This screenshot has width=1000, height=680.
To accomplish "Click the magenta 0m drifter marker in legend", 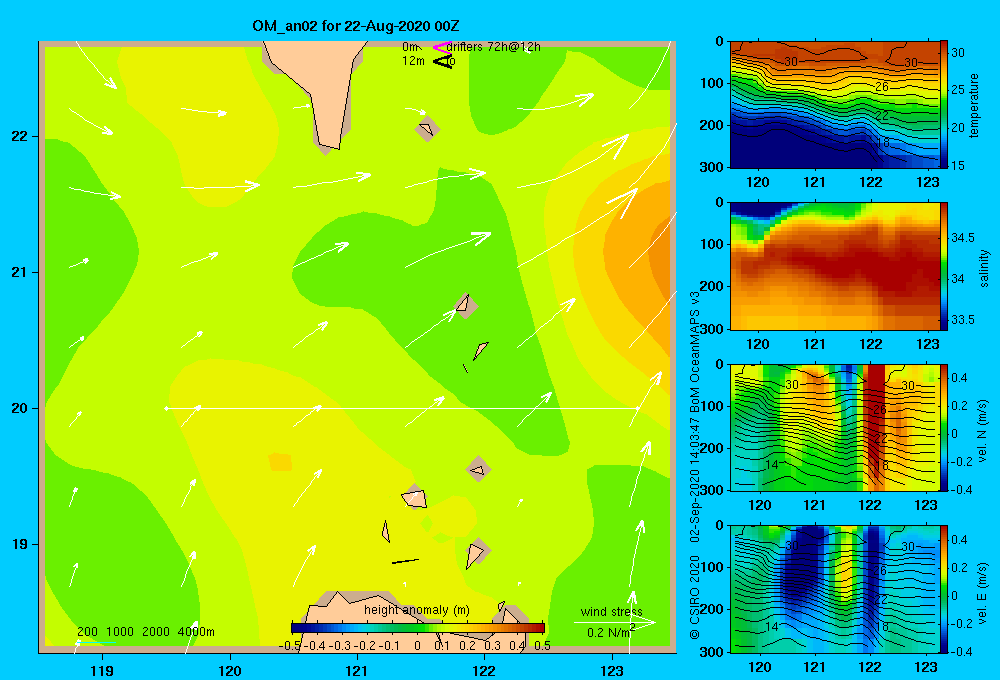I will click(x=442, y=47).
